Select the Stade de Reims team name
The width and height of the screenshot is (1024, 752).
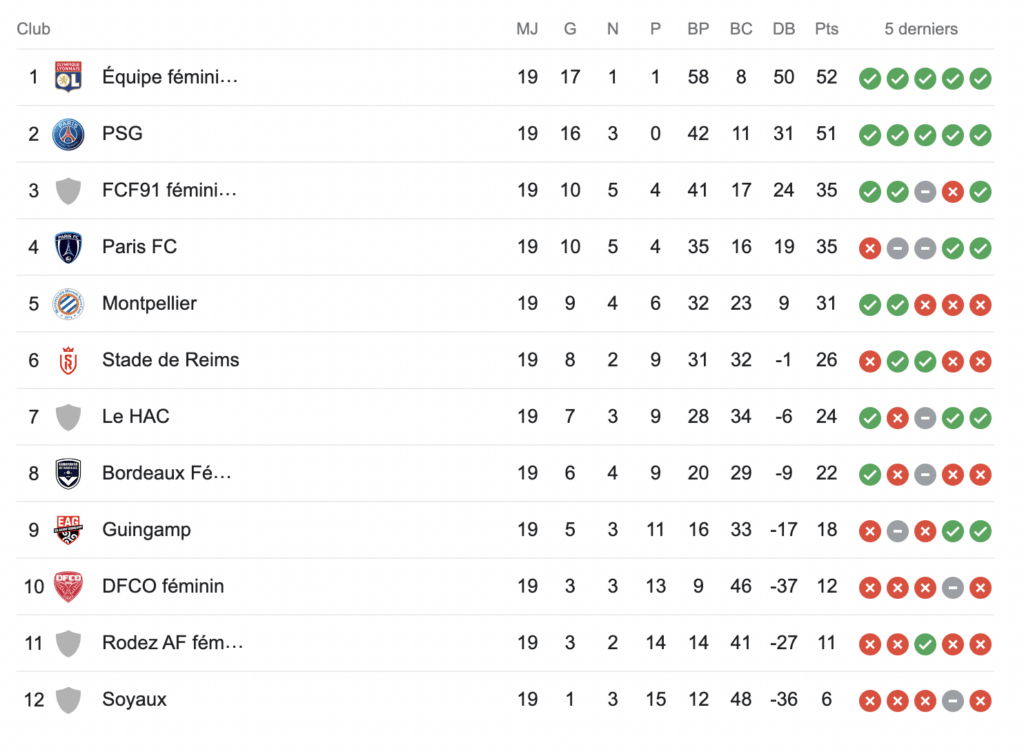[x=170, y=360]
